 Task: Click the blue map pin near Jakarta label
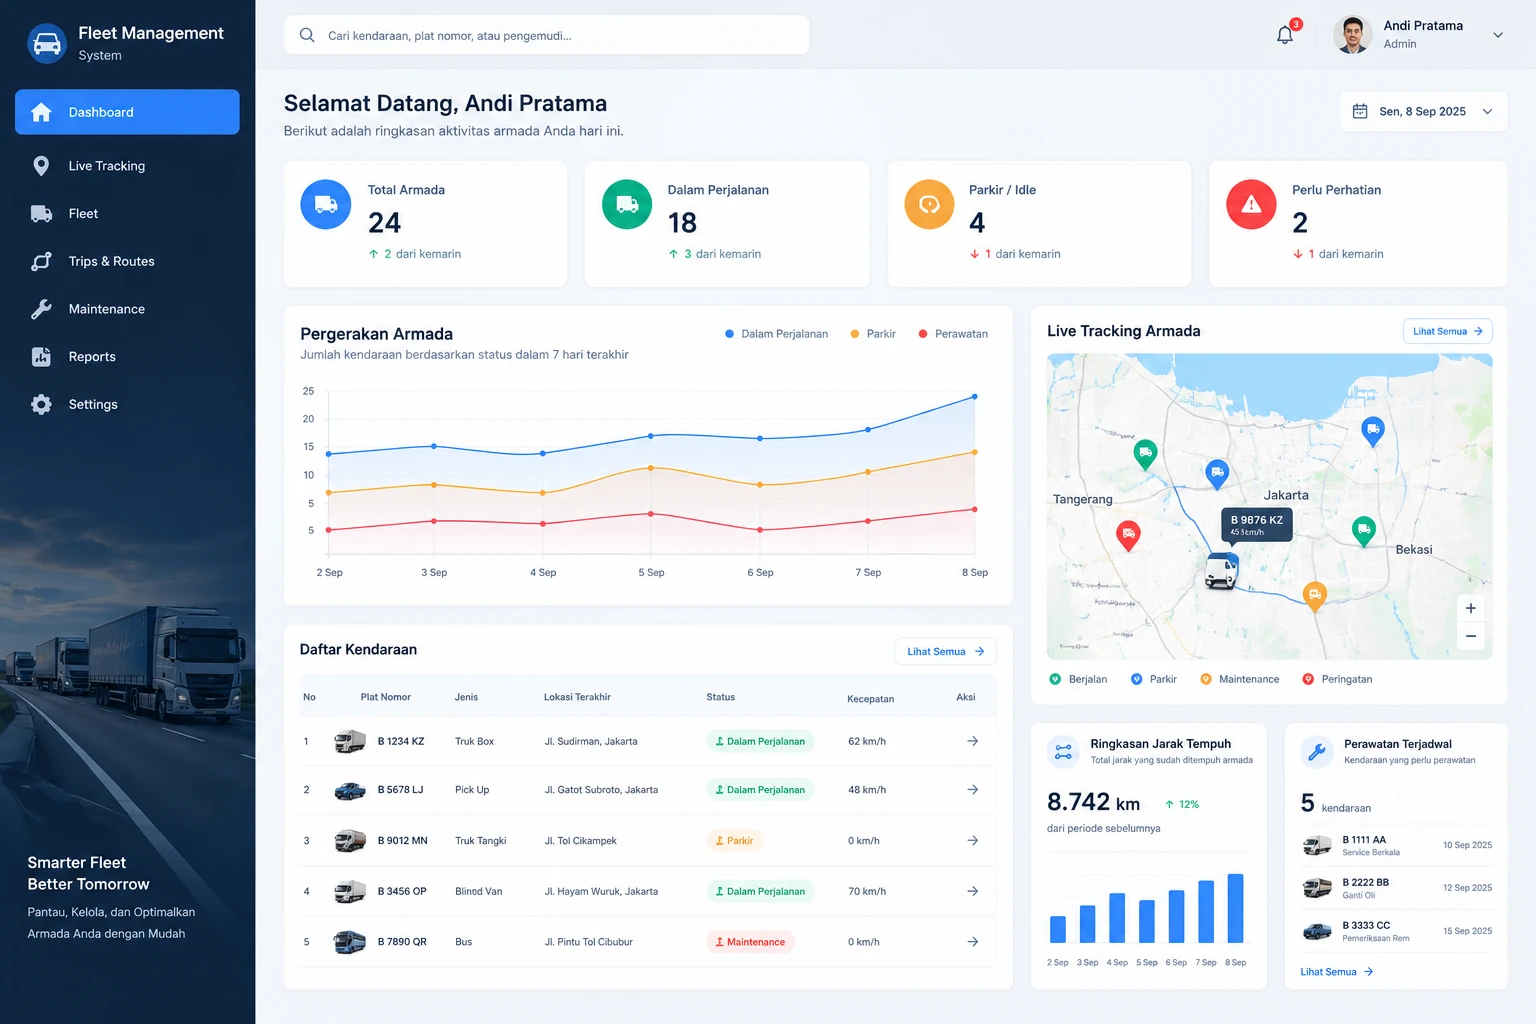(1217, 473)
